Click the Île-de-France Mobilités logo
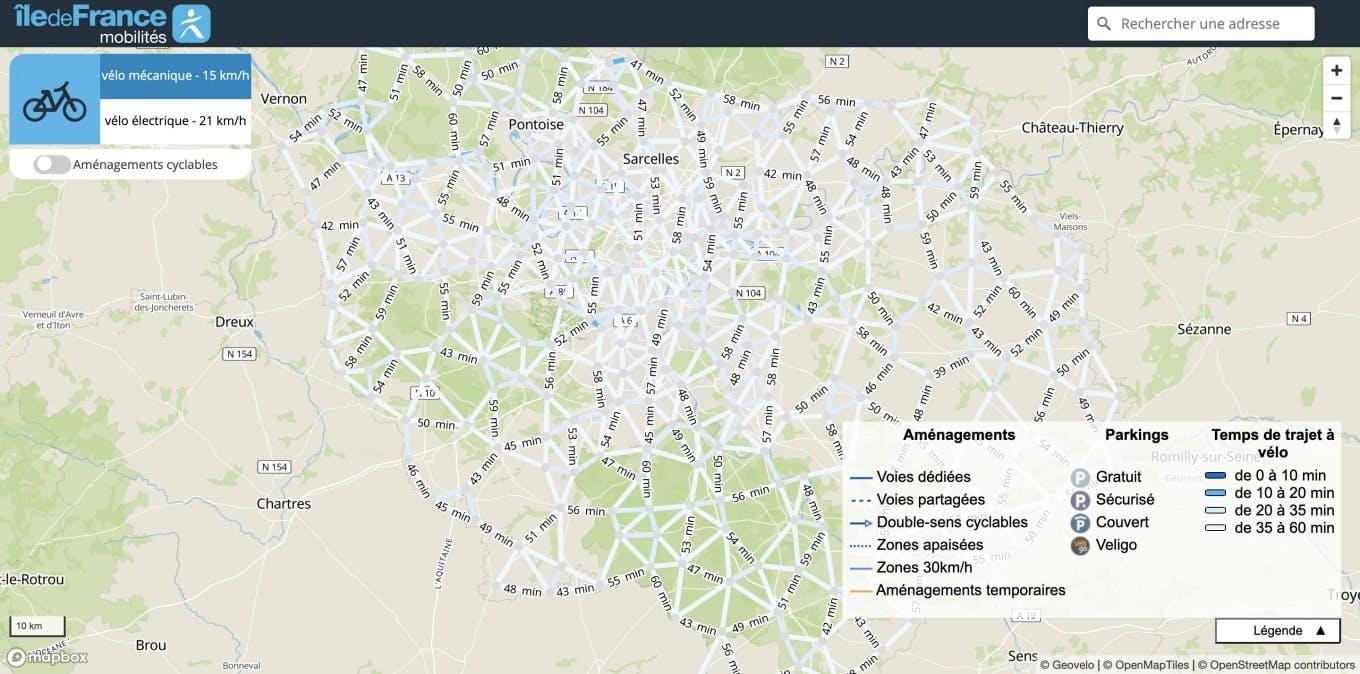The height and width of the screenshot is (674, 1360). 112,23
